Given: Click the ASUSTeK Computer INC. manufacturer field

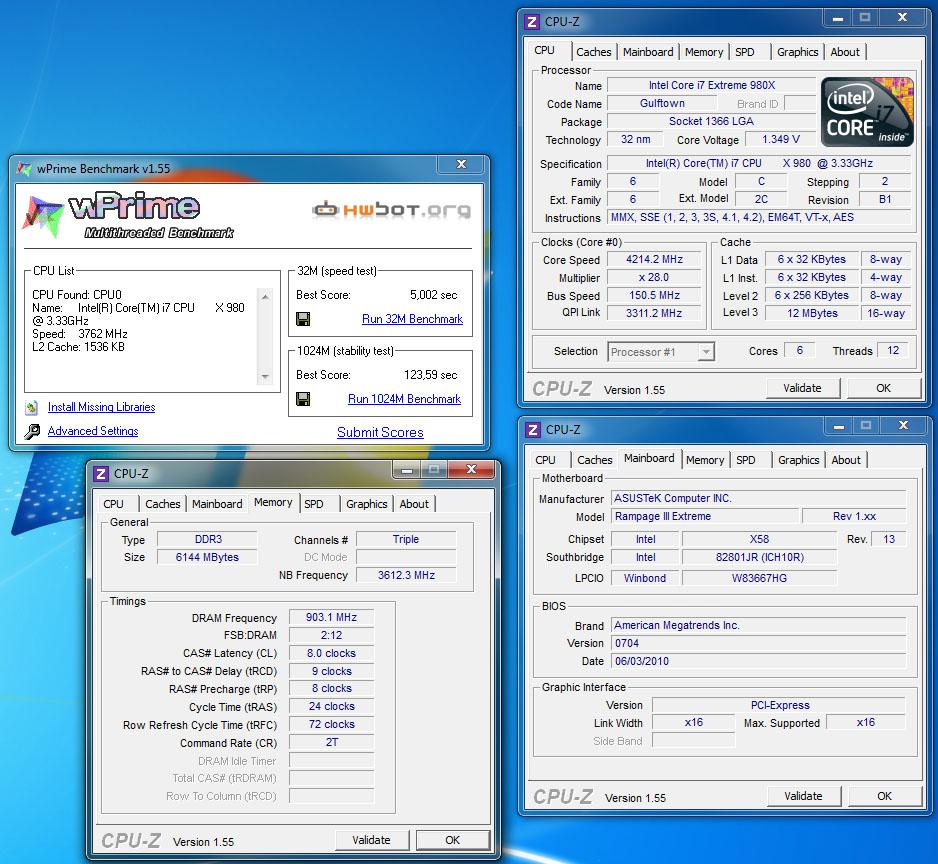Looking at the screenshot, I should pos(759,498).
